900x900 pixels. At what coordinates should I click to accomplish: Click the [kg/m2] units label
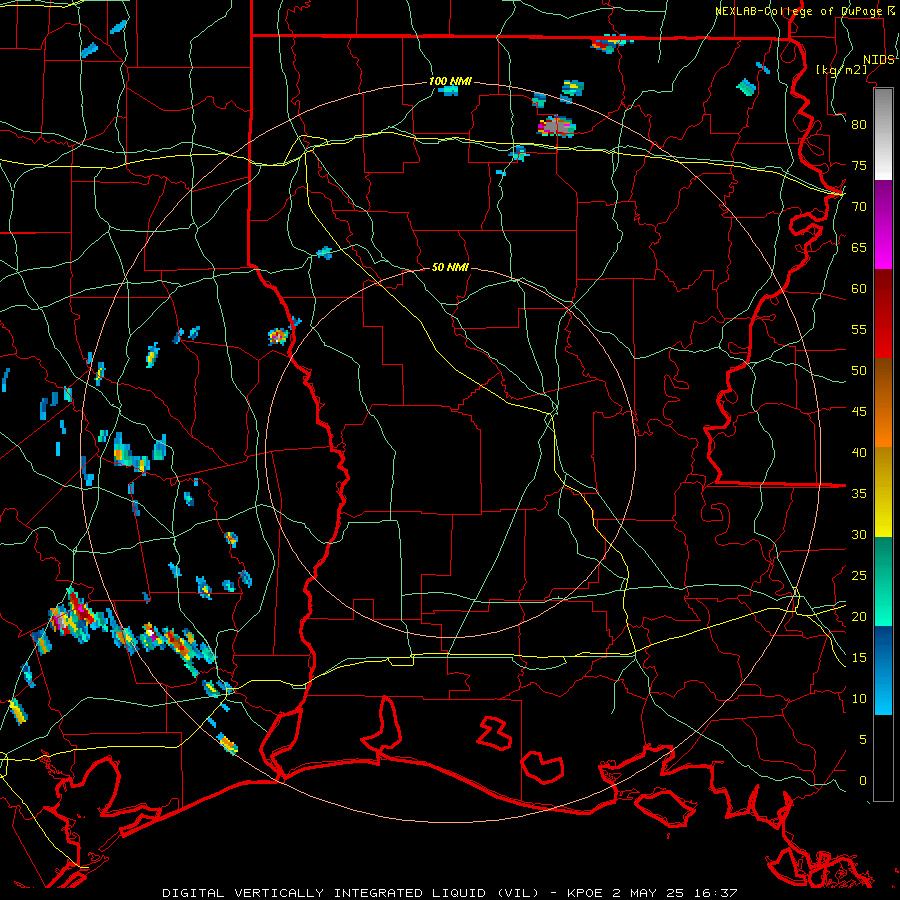[841, 69]
